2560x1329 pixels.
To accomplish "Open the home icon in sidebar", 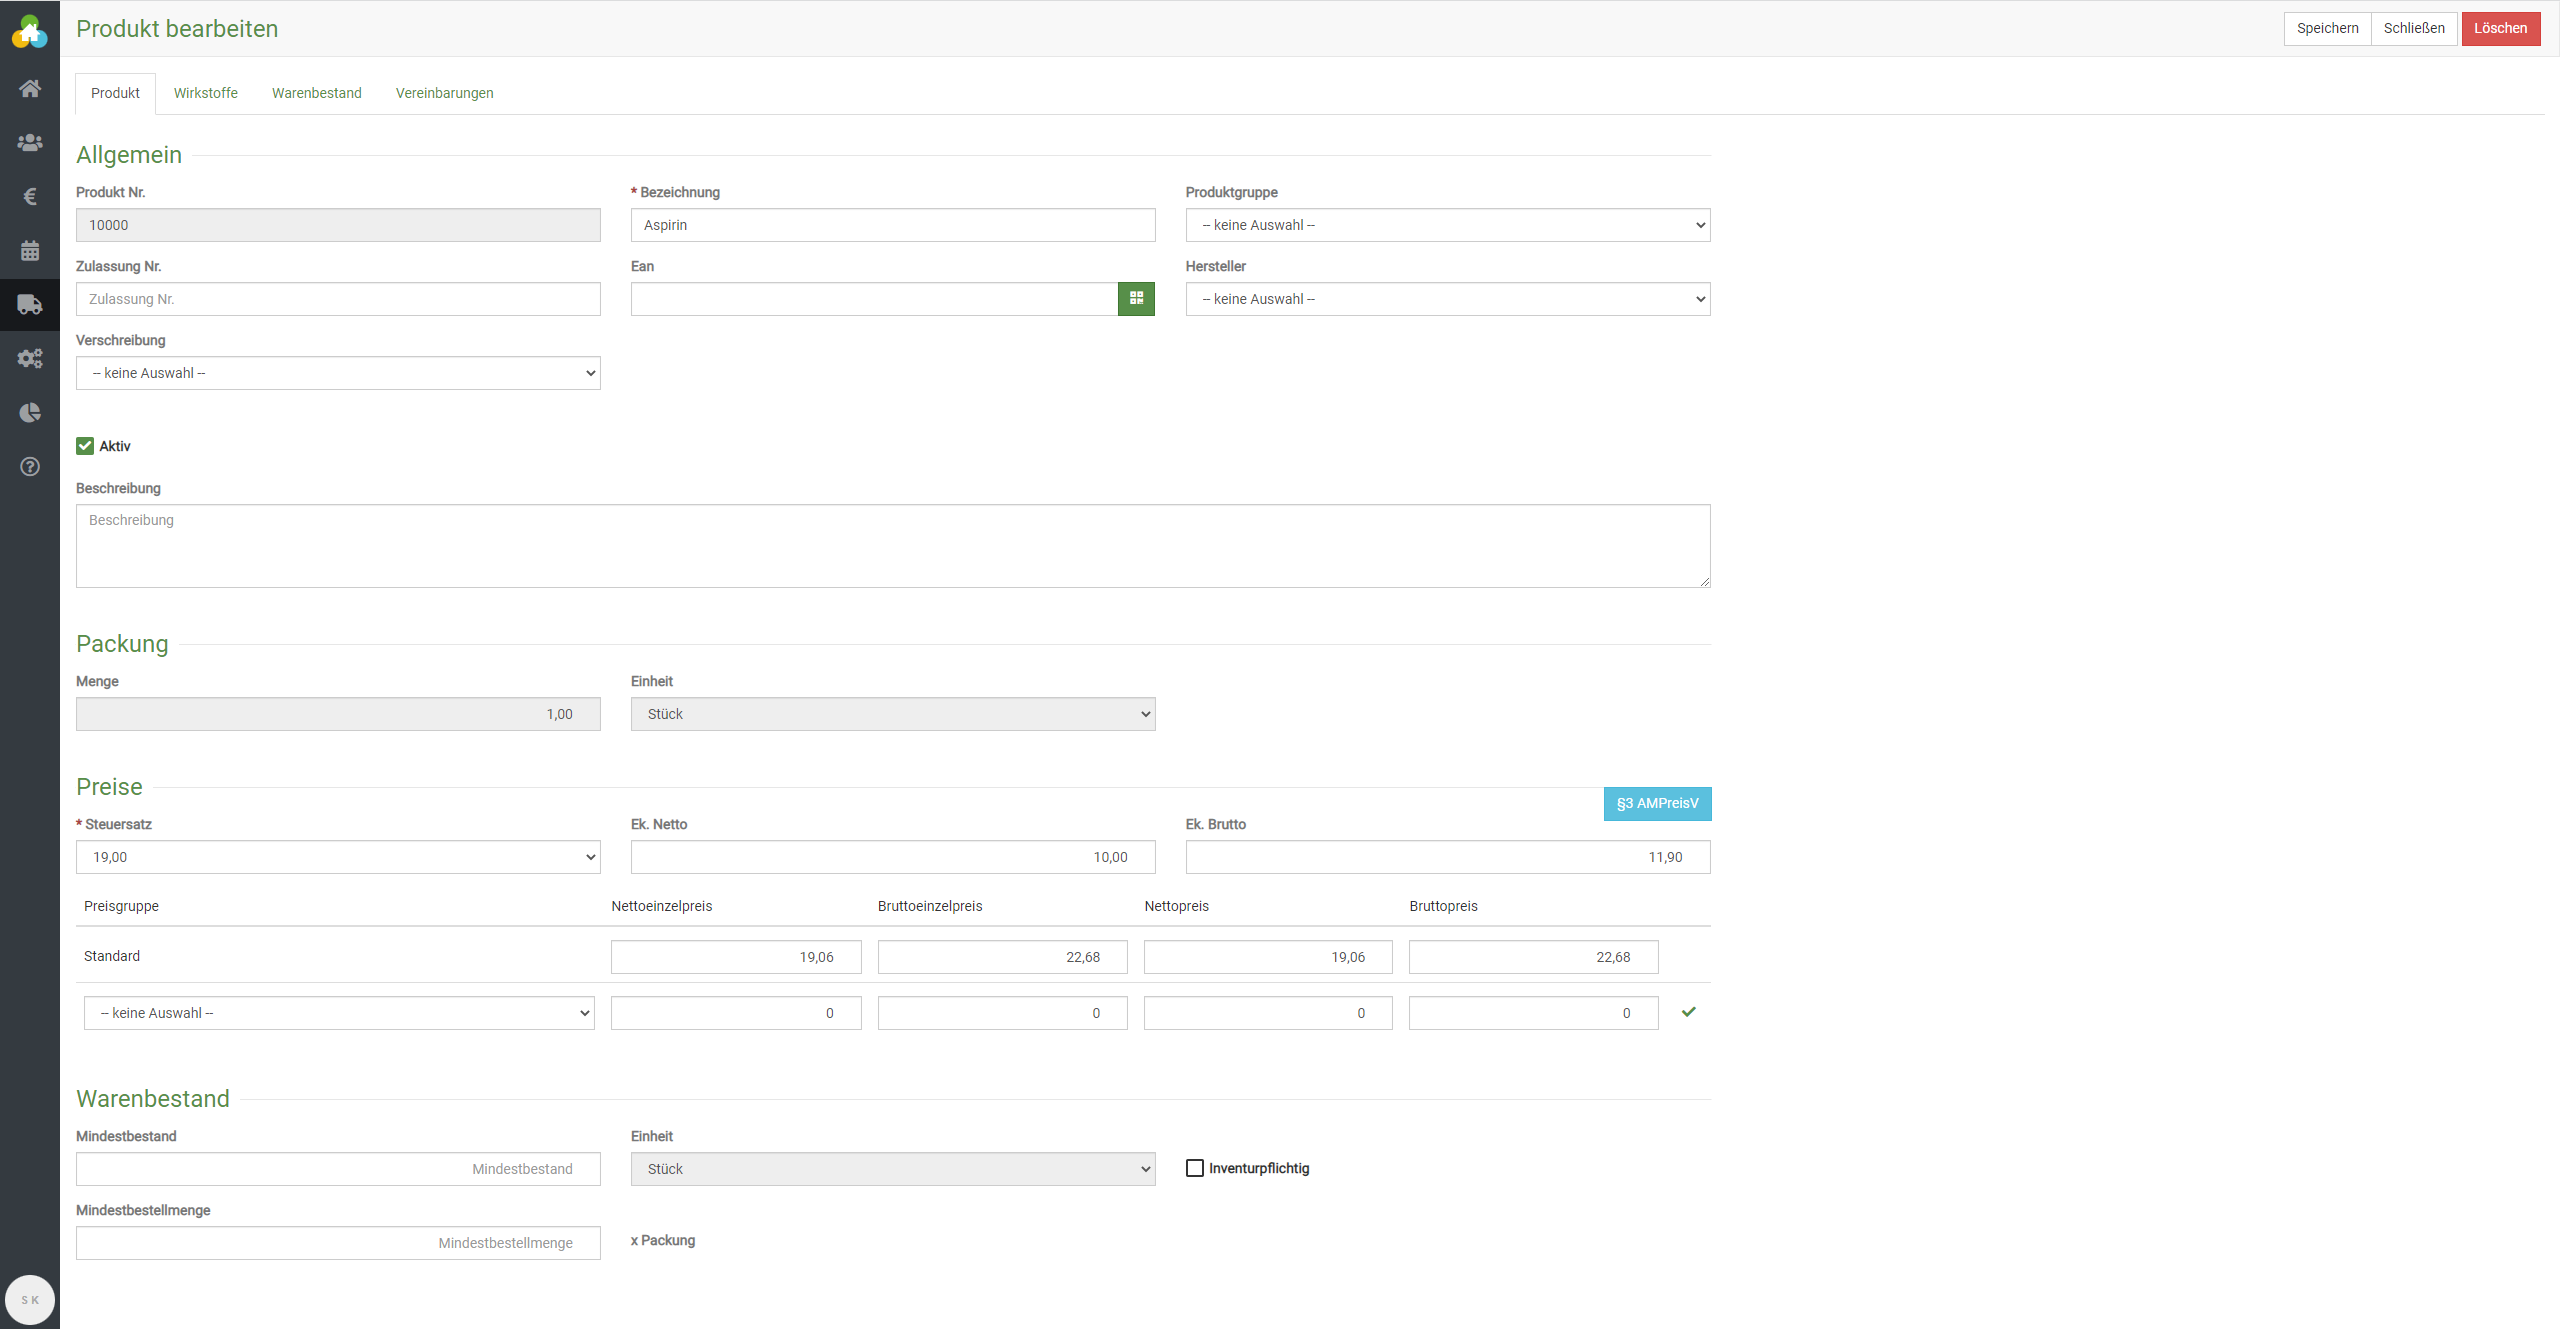I will (x=30, y=89).
